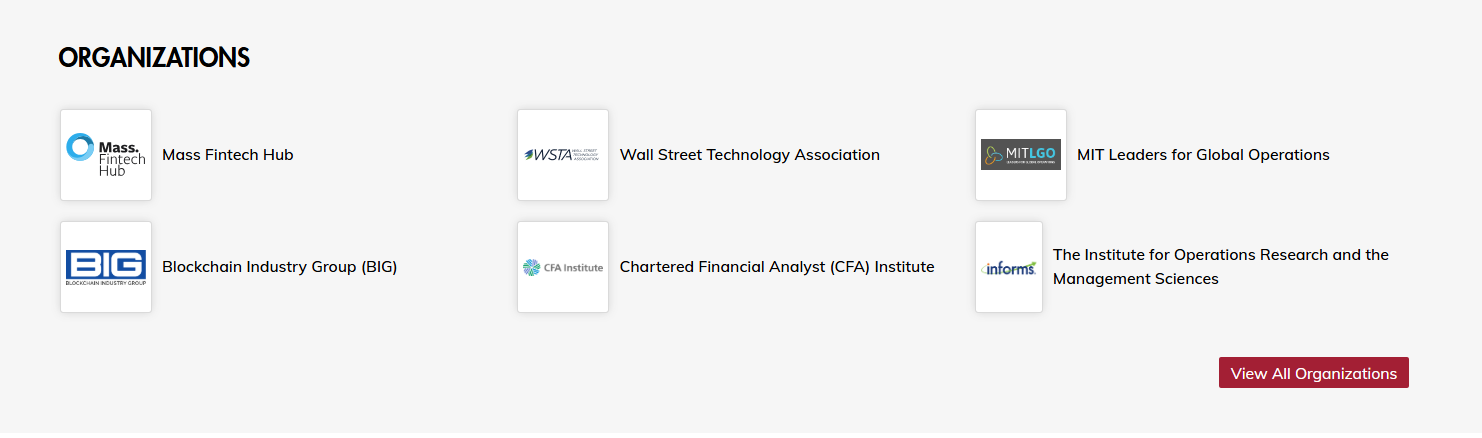The width and height of the screenshot is (1482, 438).
Task: Select the BIG Blockchain Industry Group logo
Action: pyautogui.click(x=106, y=267)
